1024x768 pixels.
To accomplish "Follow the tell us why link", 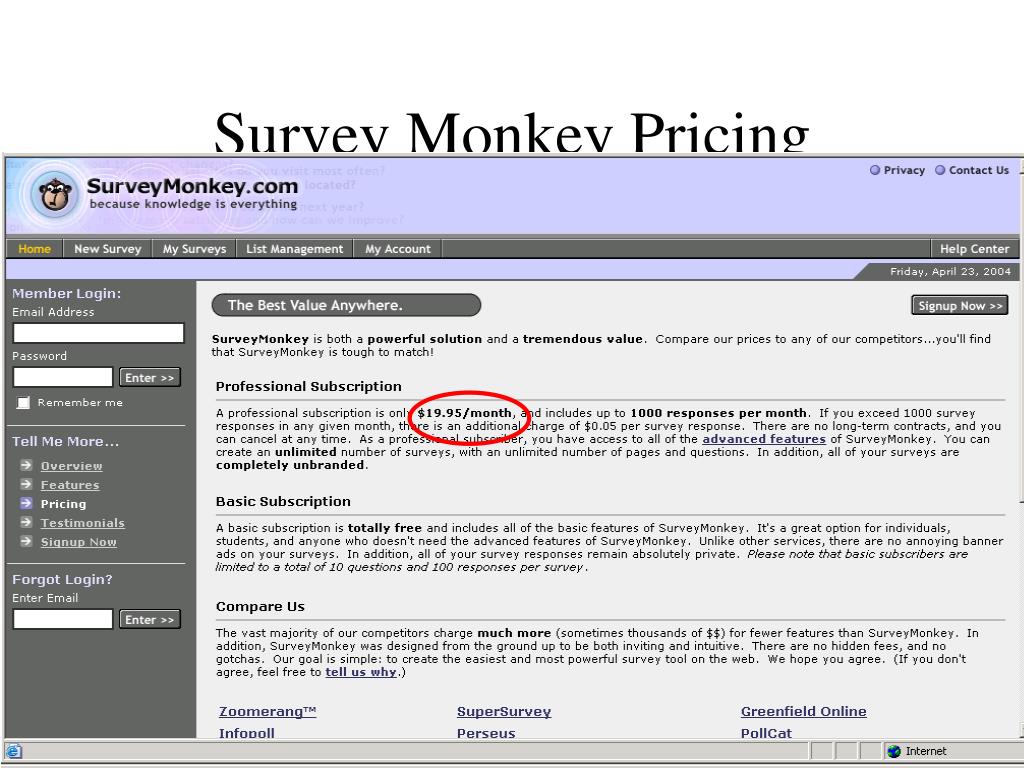I will click(x=361, y=672).
